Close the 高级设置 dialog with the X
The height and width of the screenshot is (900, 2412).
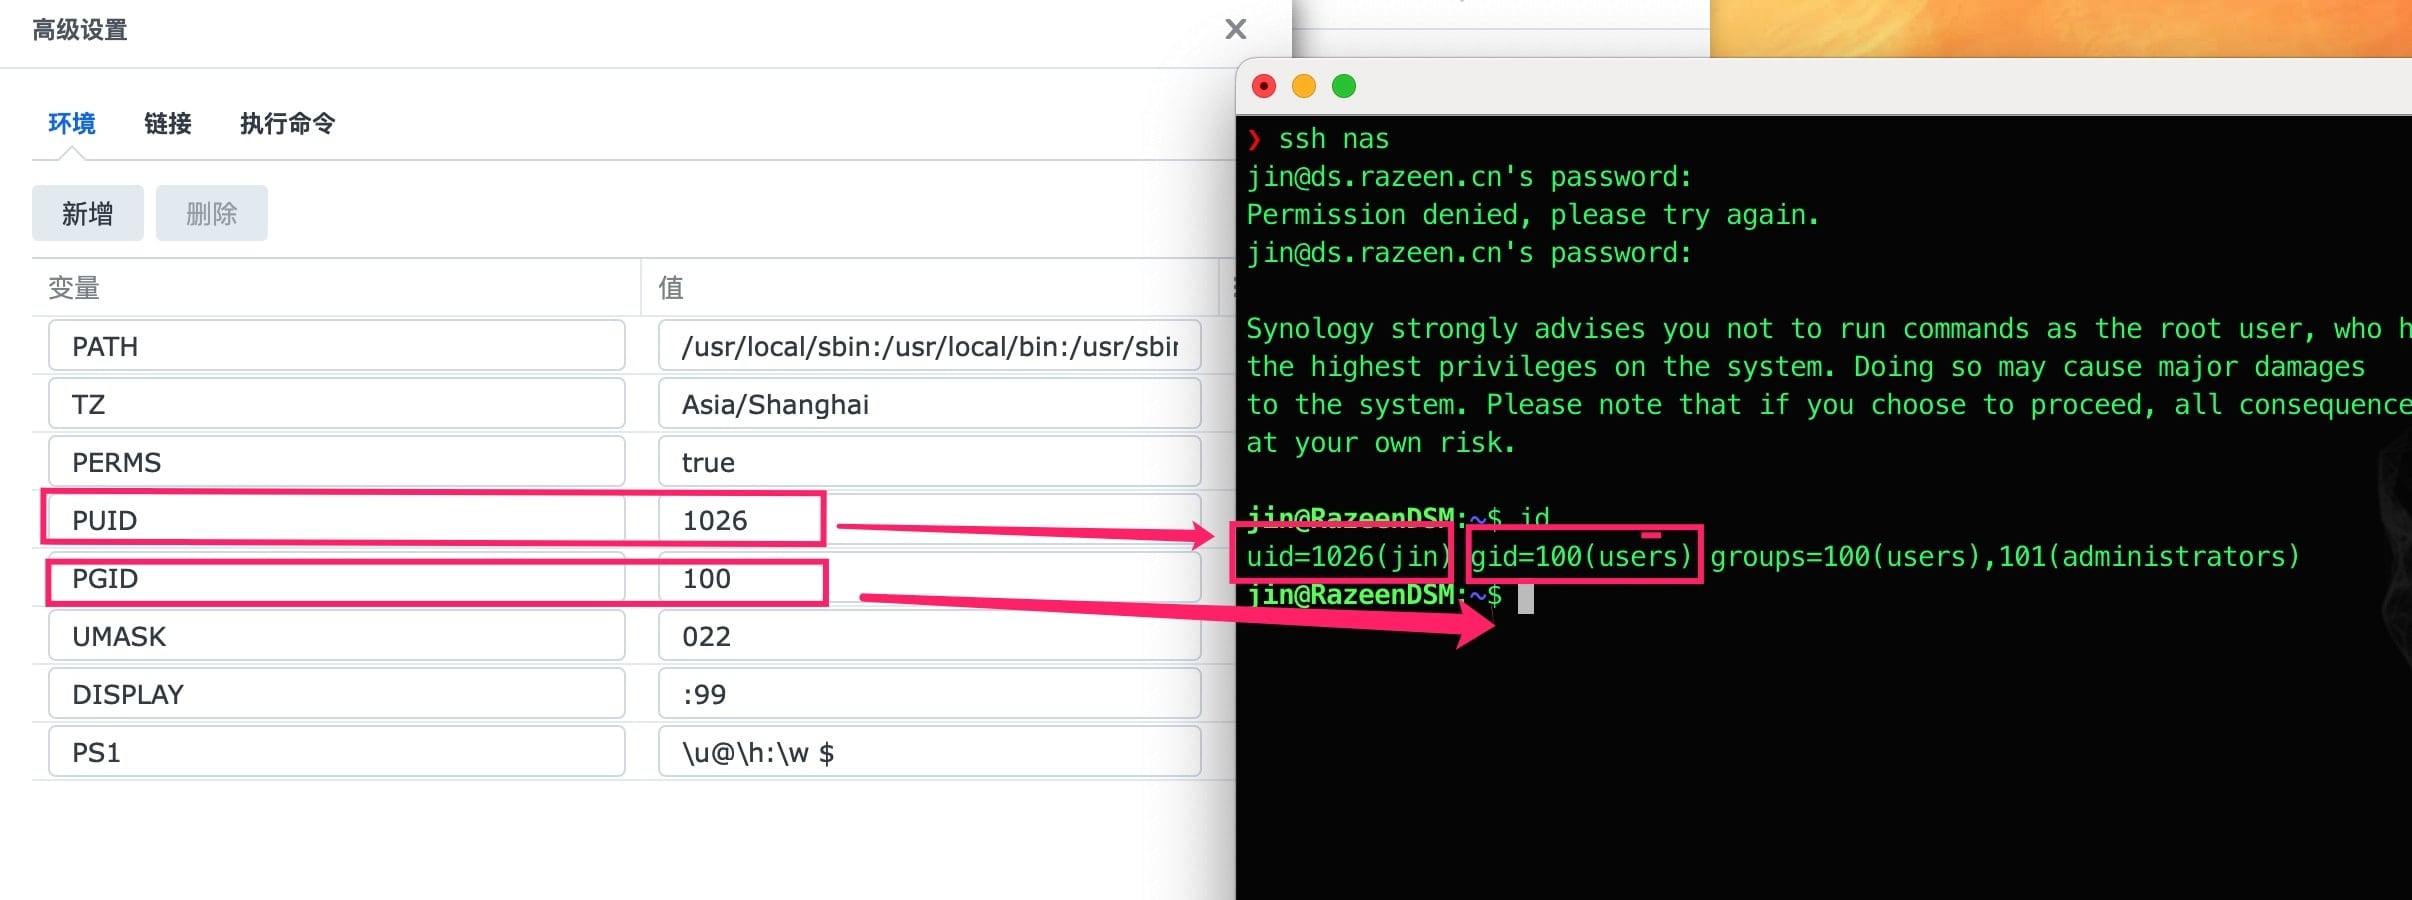(x=1236, y=29)
